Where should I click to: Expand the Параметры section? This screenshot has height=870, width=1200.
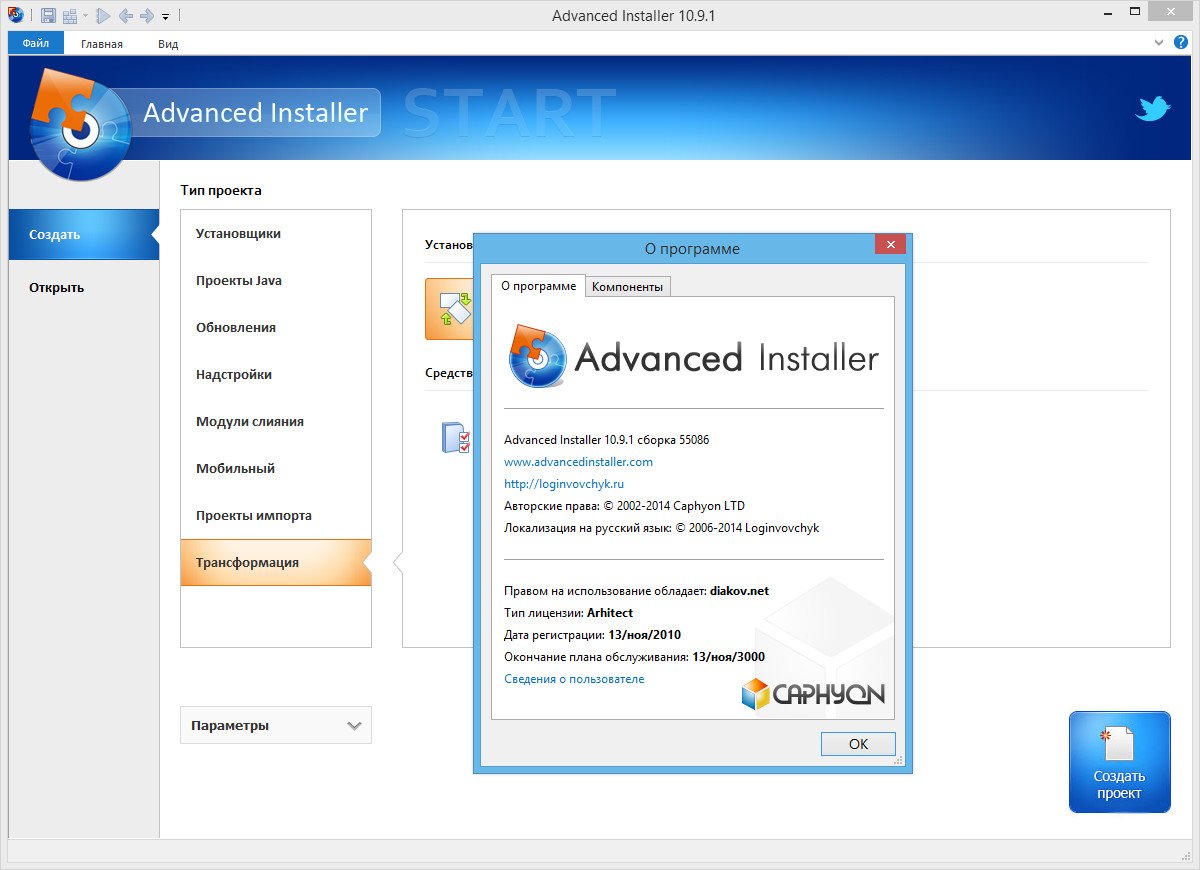[276, 725]
